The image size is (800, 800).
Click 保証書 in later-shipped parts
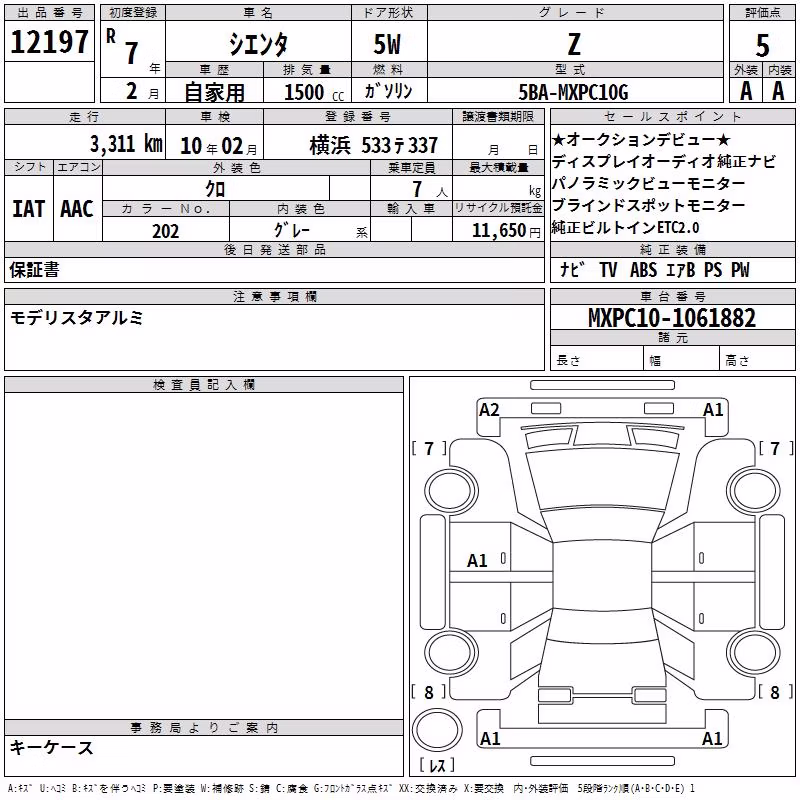point(34,270)
